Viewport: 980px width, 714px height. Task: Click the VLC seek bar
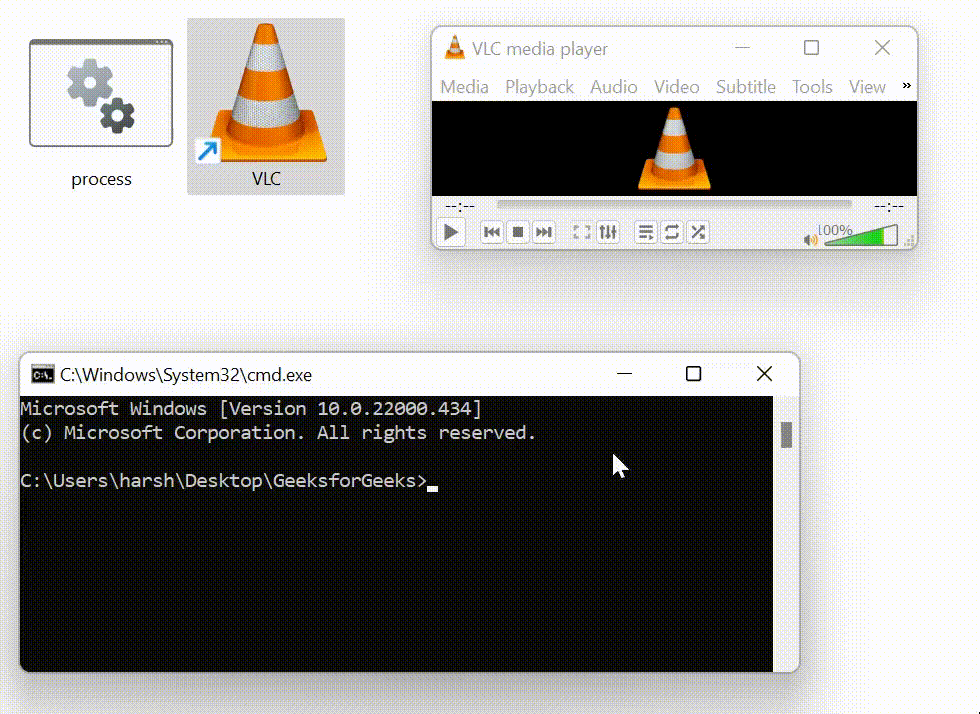pyautogui.click(x=674, y=204)
